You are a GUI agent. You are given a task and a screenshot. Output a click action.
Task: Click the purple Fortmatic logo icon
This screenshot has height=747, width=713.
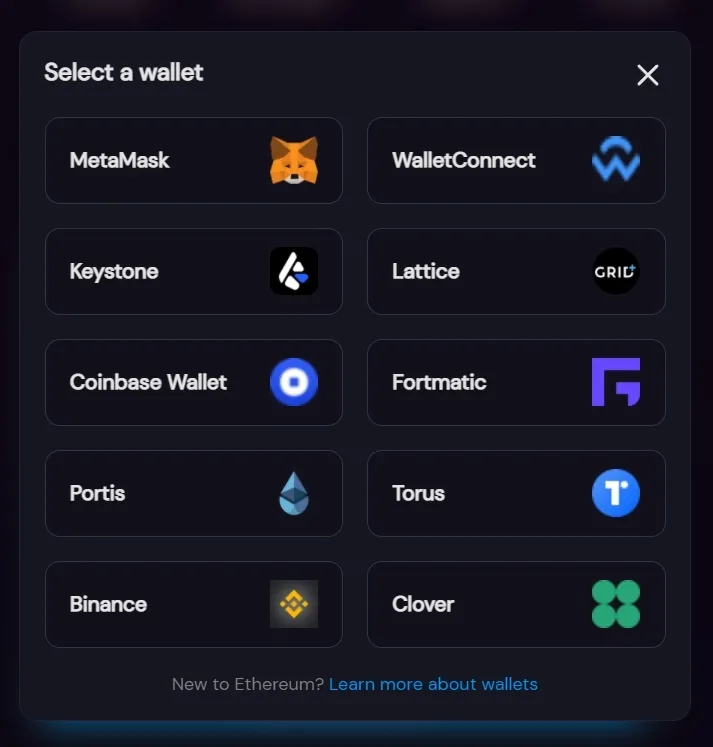[x=616, y=382]
